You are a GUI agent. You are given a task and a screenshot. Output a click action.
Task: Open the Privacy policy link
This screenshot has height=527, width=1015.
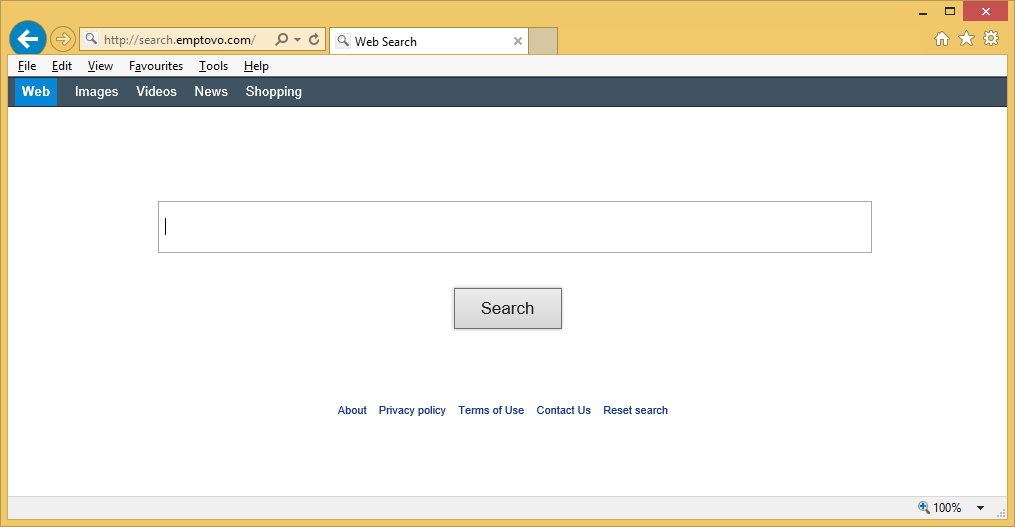coord(412,411)
